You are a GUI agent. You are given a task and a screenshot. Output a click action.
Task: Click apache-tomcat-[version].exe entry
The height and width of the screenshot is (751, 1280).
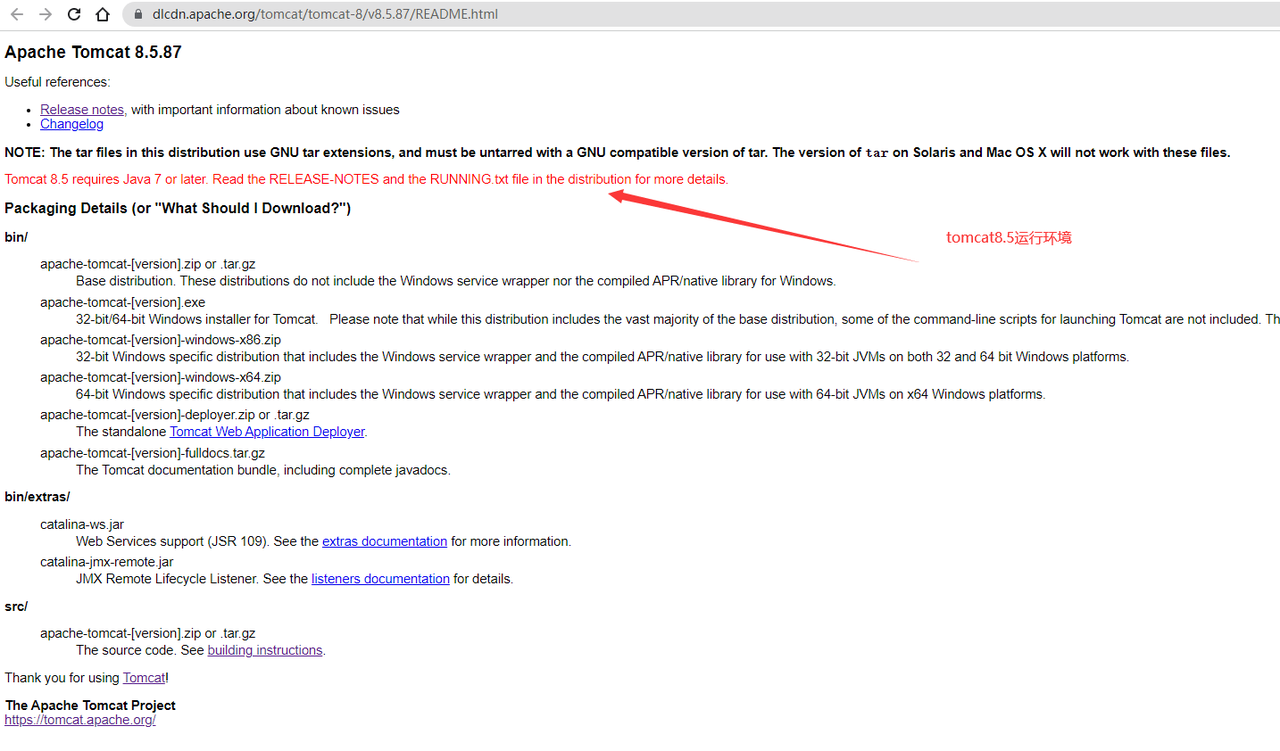(122, 302)
